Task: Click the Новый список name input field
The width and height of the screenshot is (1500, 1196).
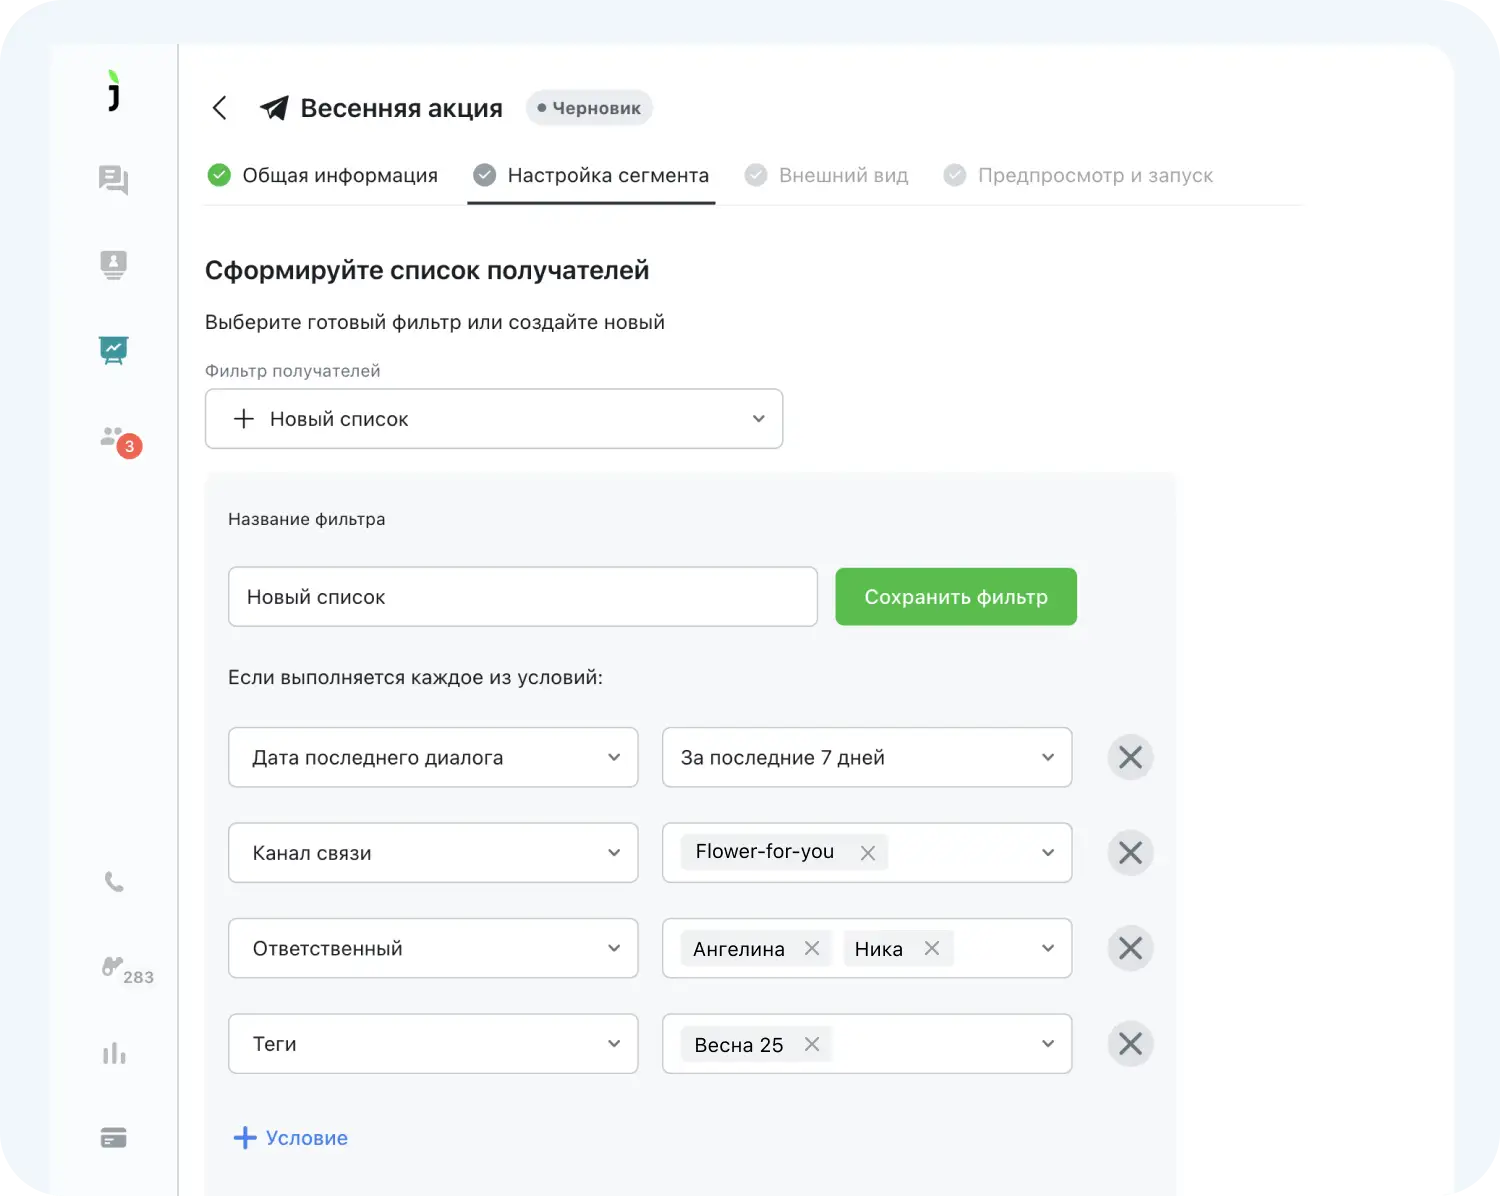Action: [x=523, y=596]
